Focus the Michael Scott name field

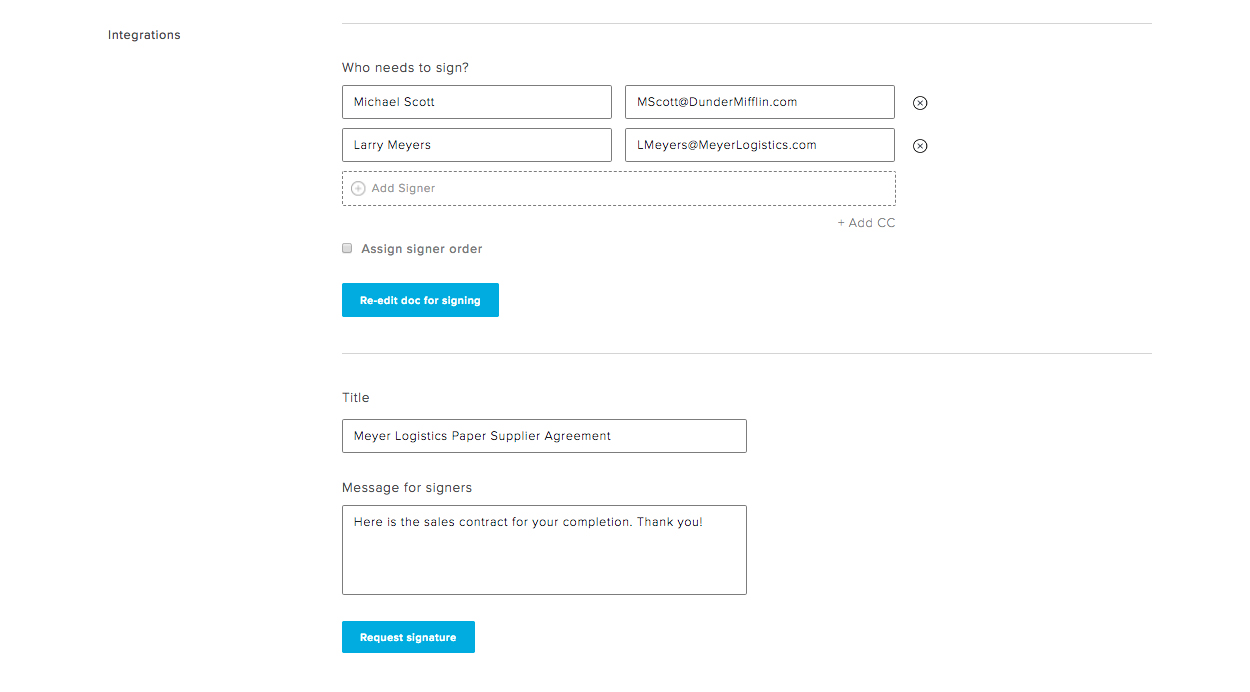tap(476, 102)
